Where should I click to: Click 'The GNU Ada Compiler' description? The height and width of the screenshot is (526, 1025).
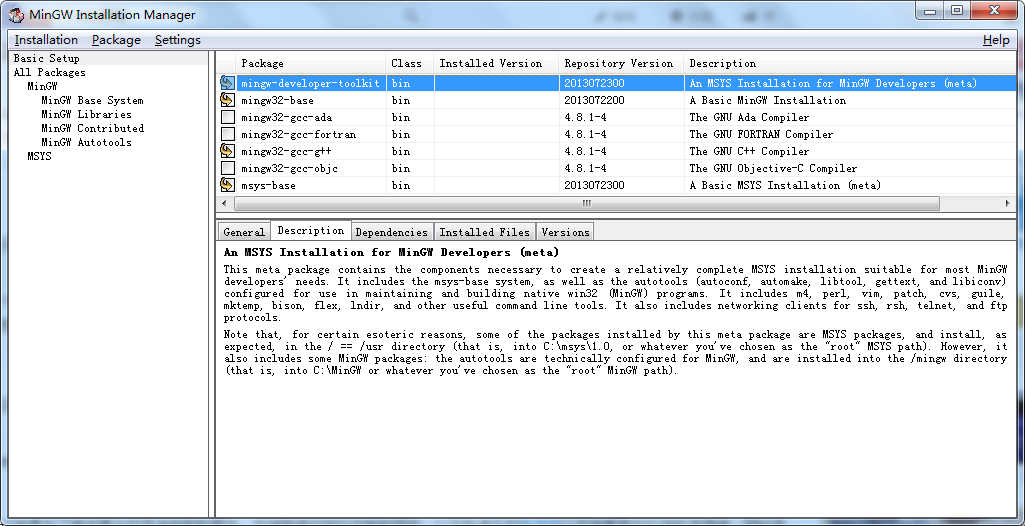749,118
